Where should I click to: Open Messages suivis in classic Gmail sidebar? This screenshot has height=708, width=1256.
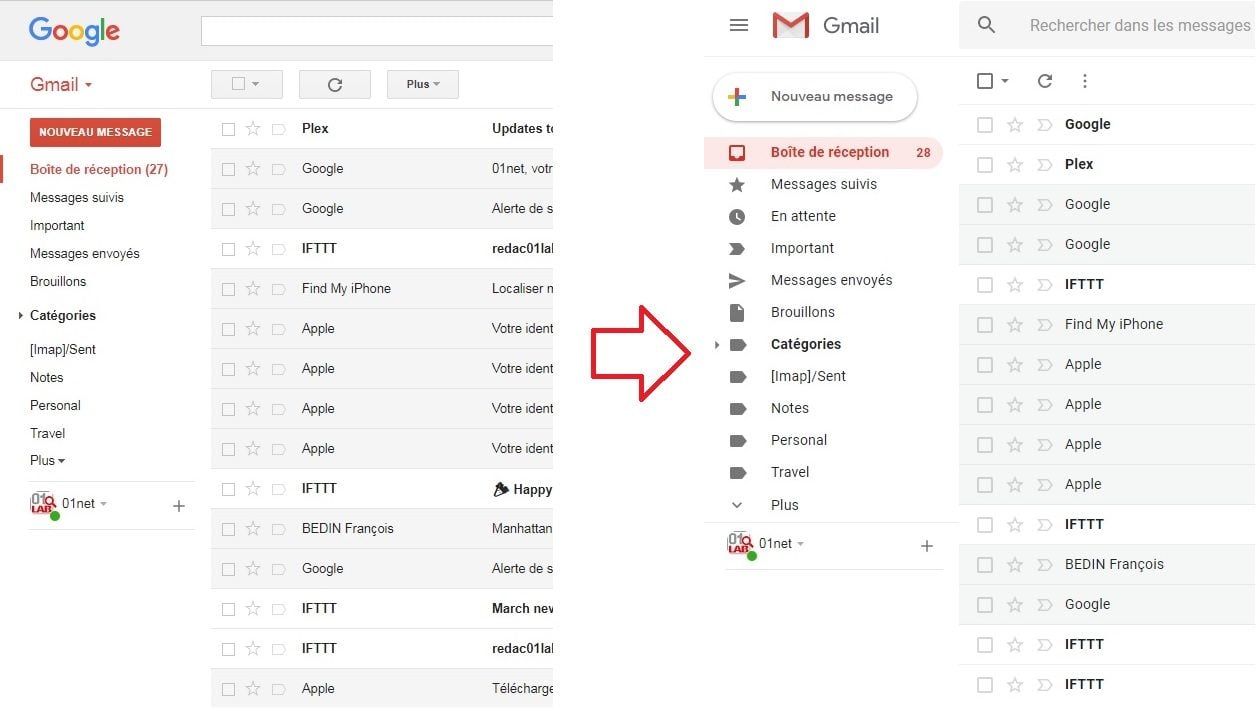77,197
